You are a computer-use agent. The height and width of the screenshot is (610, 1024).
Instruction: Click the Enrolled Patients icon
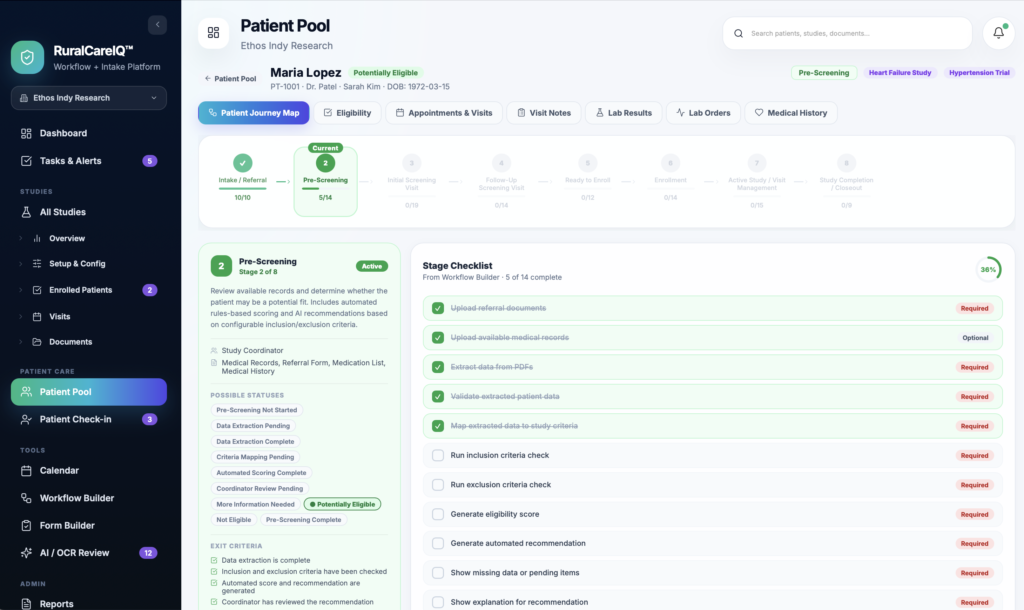coord(37,290)
